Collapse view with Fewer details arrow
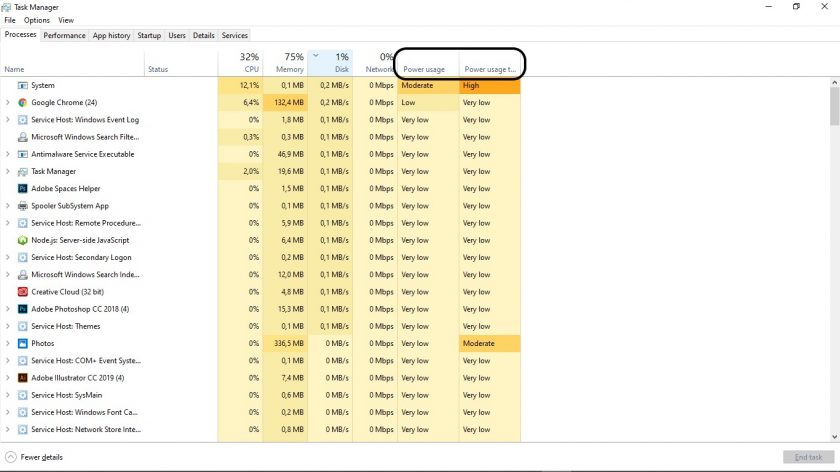The width and height of the screenshot is (840, 472). point(11,457)
